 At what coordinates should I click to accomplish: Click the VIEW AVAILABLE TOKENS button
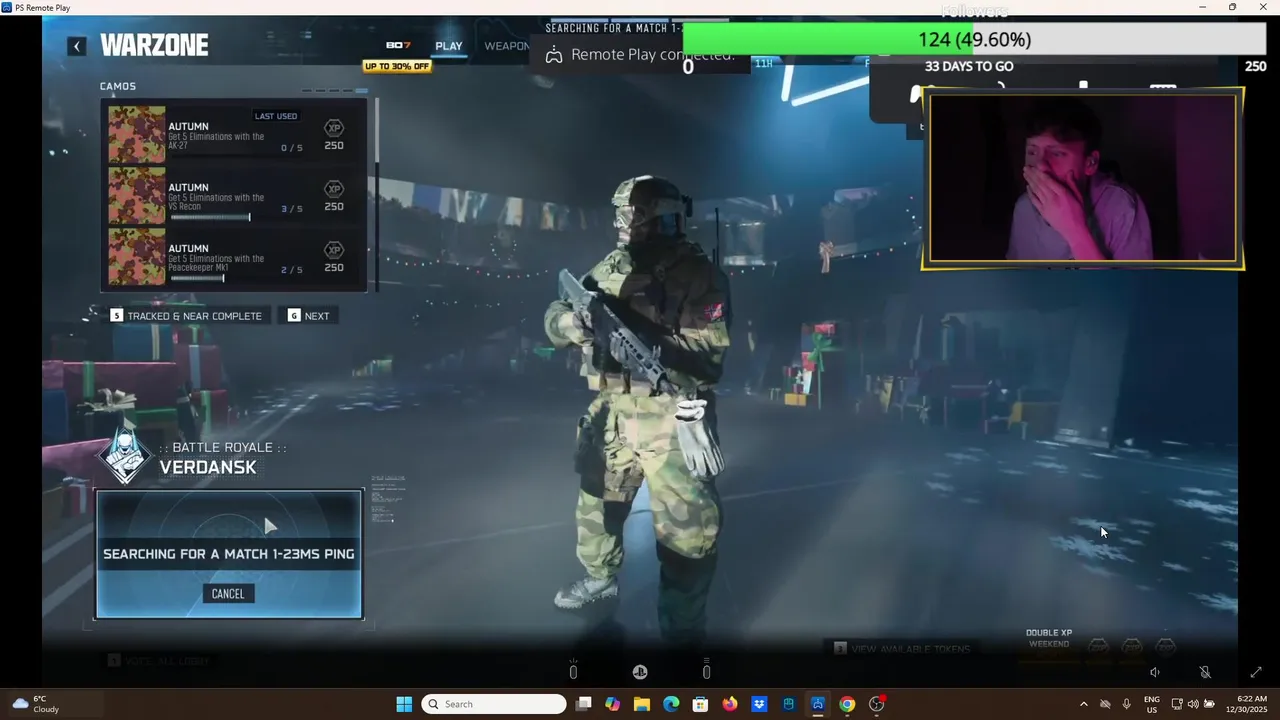point(902,649)
